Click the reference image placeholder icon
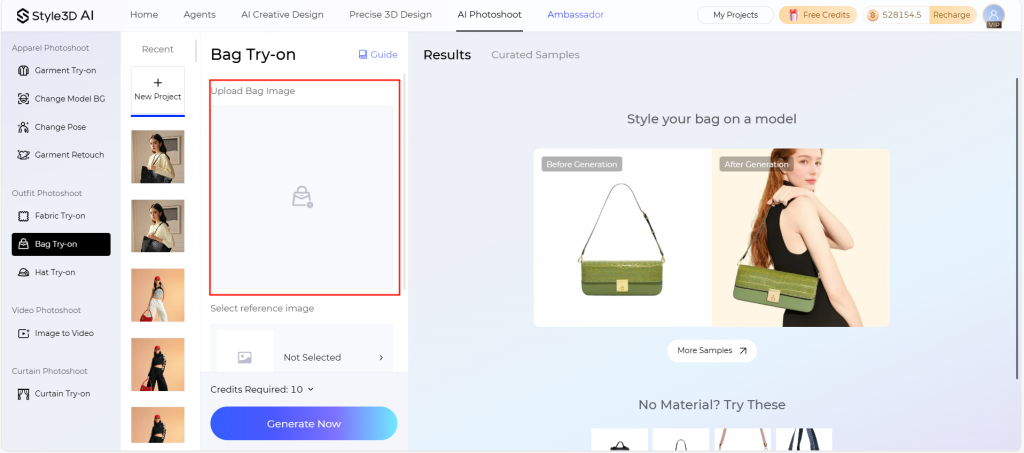The image size is (1024, 453). 245,358
